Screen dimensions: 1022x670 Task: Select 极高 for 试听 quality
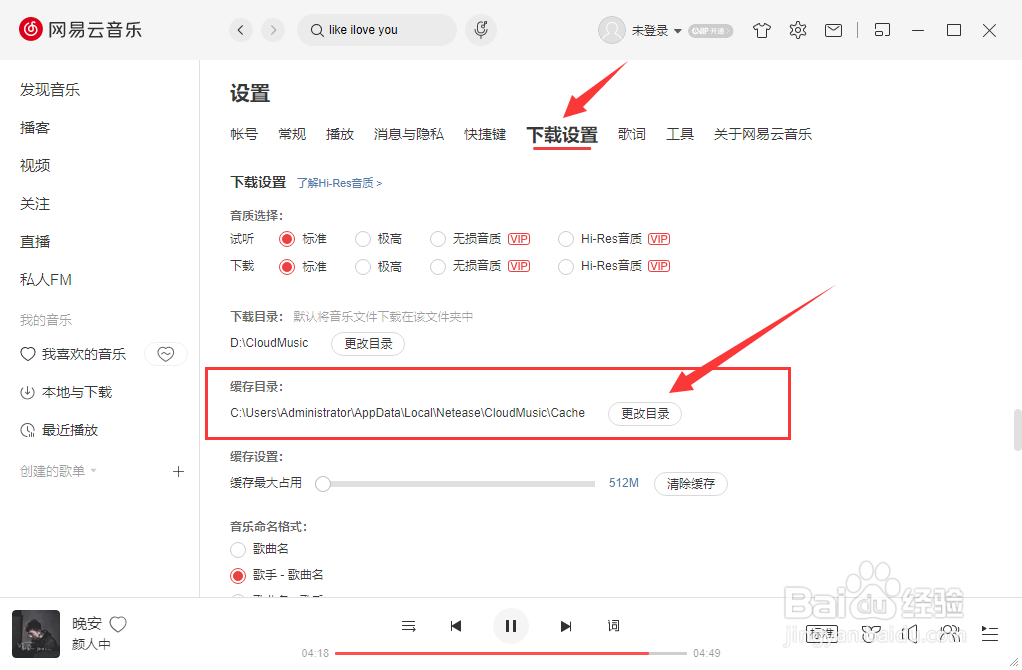[x=363, y=239]
